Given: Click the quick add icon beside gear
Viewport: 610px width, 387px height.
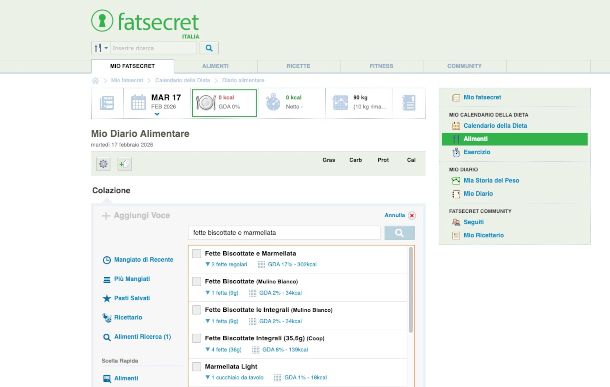Looking at the screenshot, I should pyautogui.click(x=124, y=164).
